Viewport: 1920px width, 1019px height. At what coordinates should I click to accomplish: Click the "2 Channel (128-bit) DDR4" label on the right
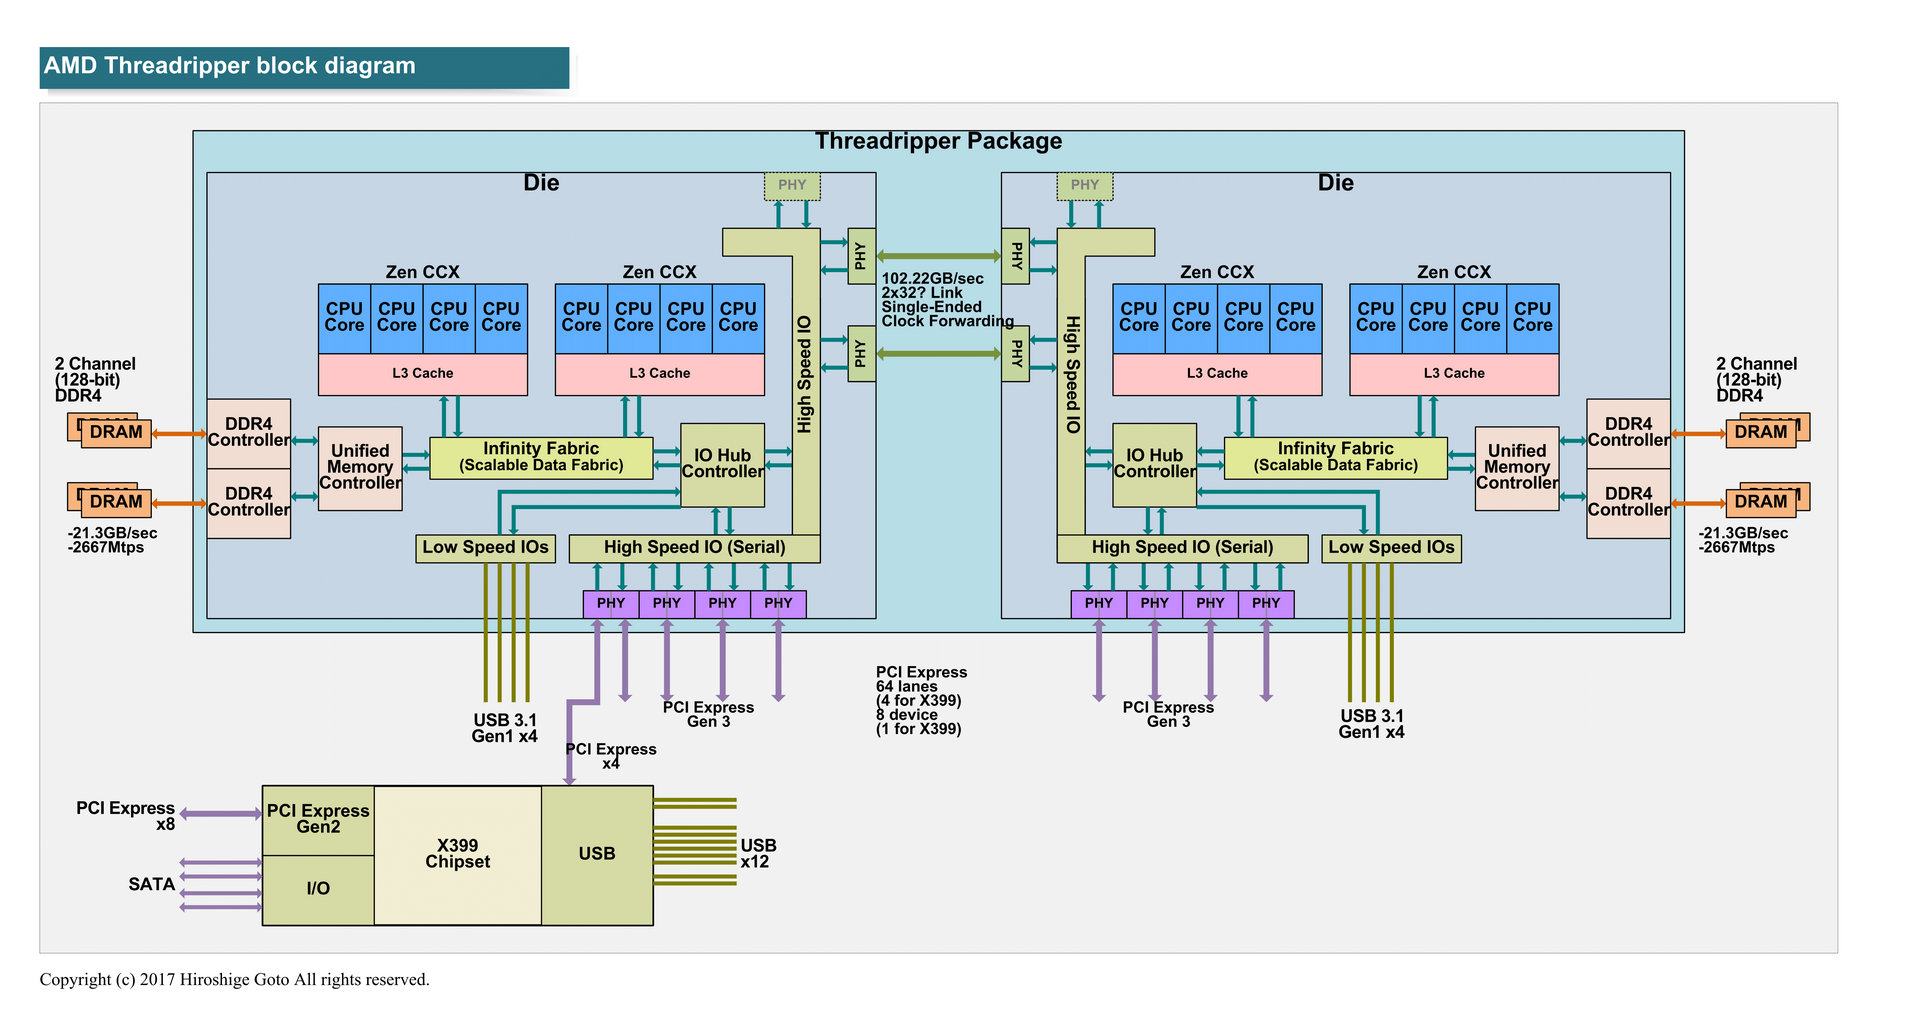pos(1757,380)
